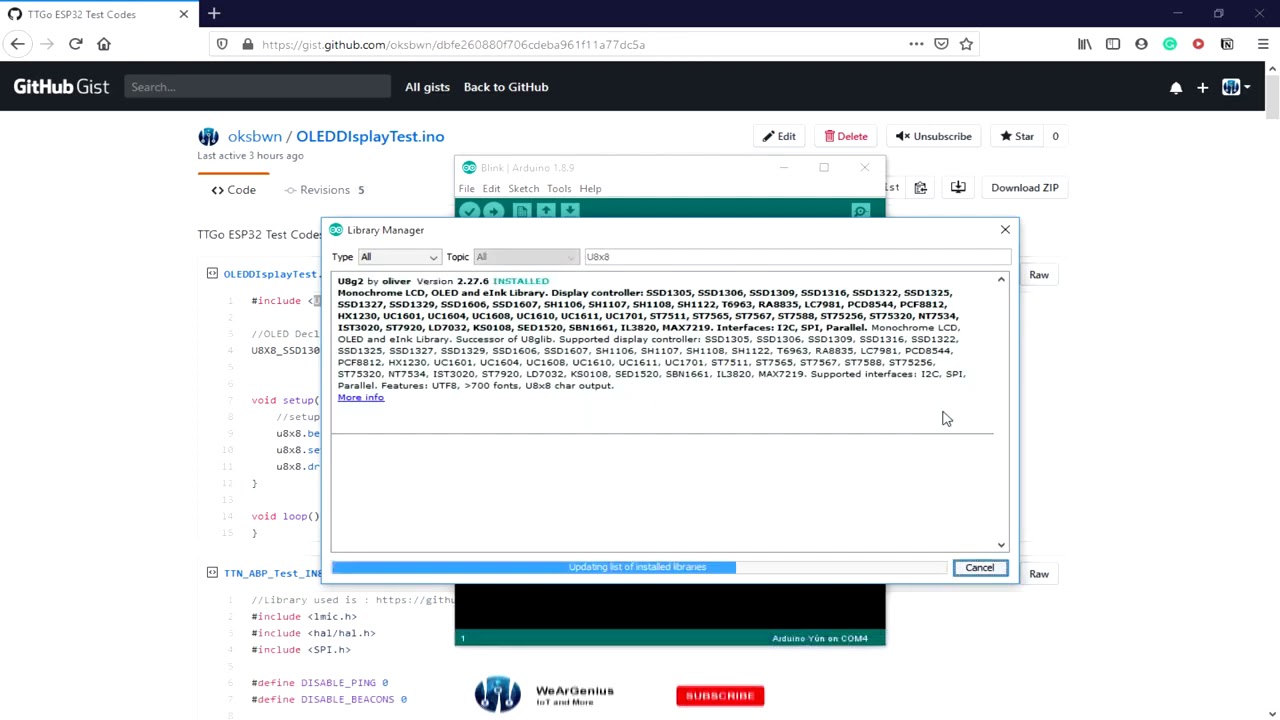1280x720 pixels.
Task: Open the GitHub notifications bell
Action: 1176,87
